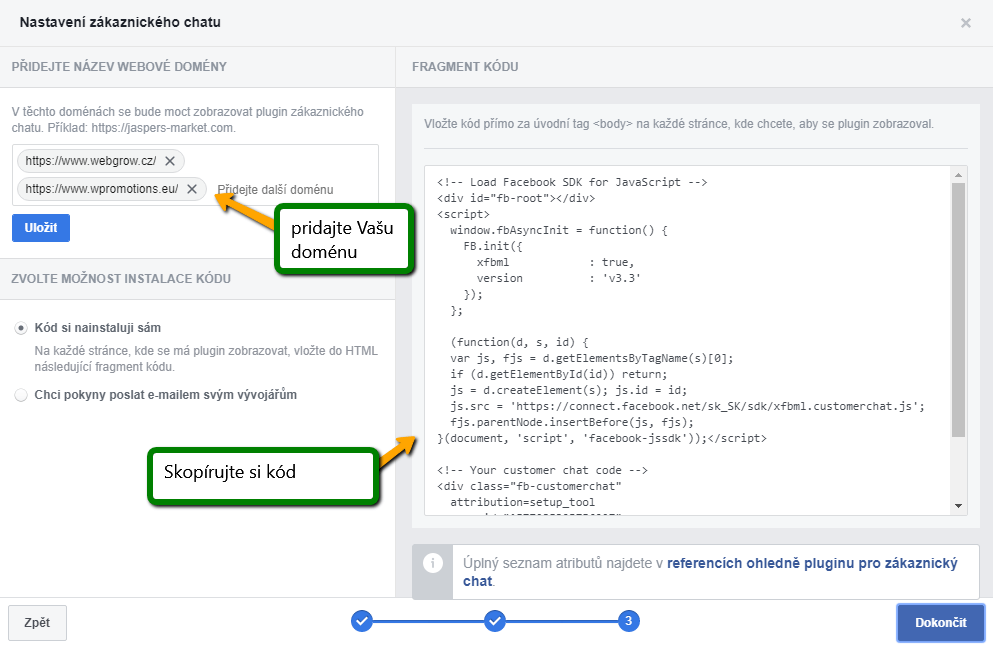
Task: Click the code box scrollbar up arrow
Action: coord(958,175)
